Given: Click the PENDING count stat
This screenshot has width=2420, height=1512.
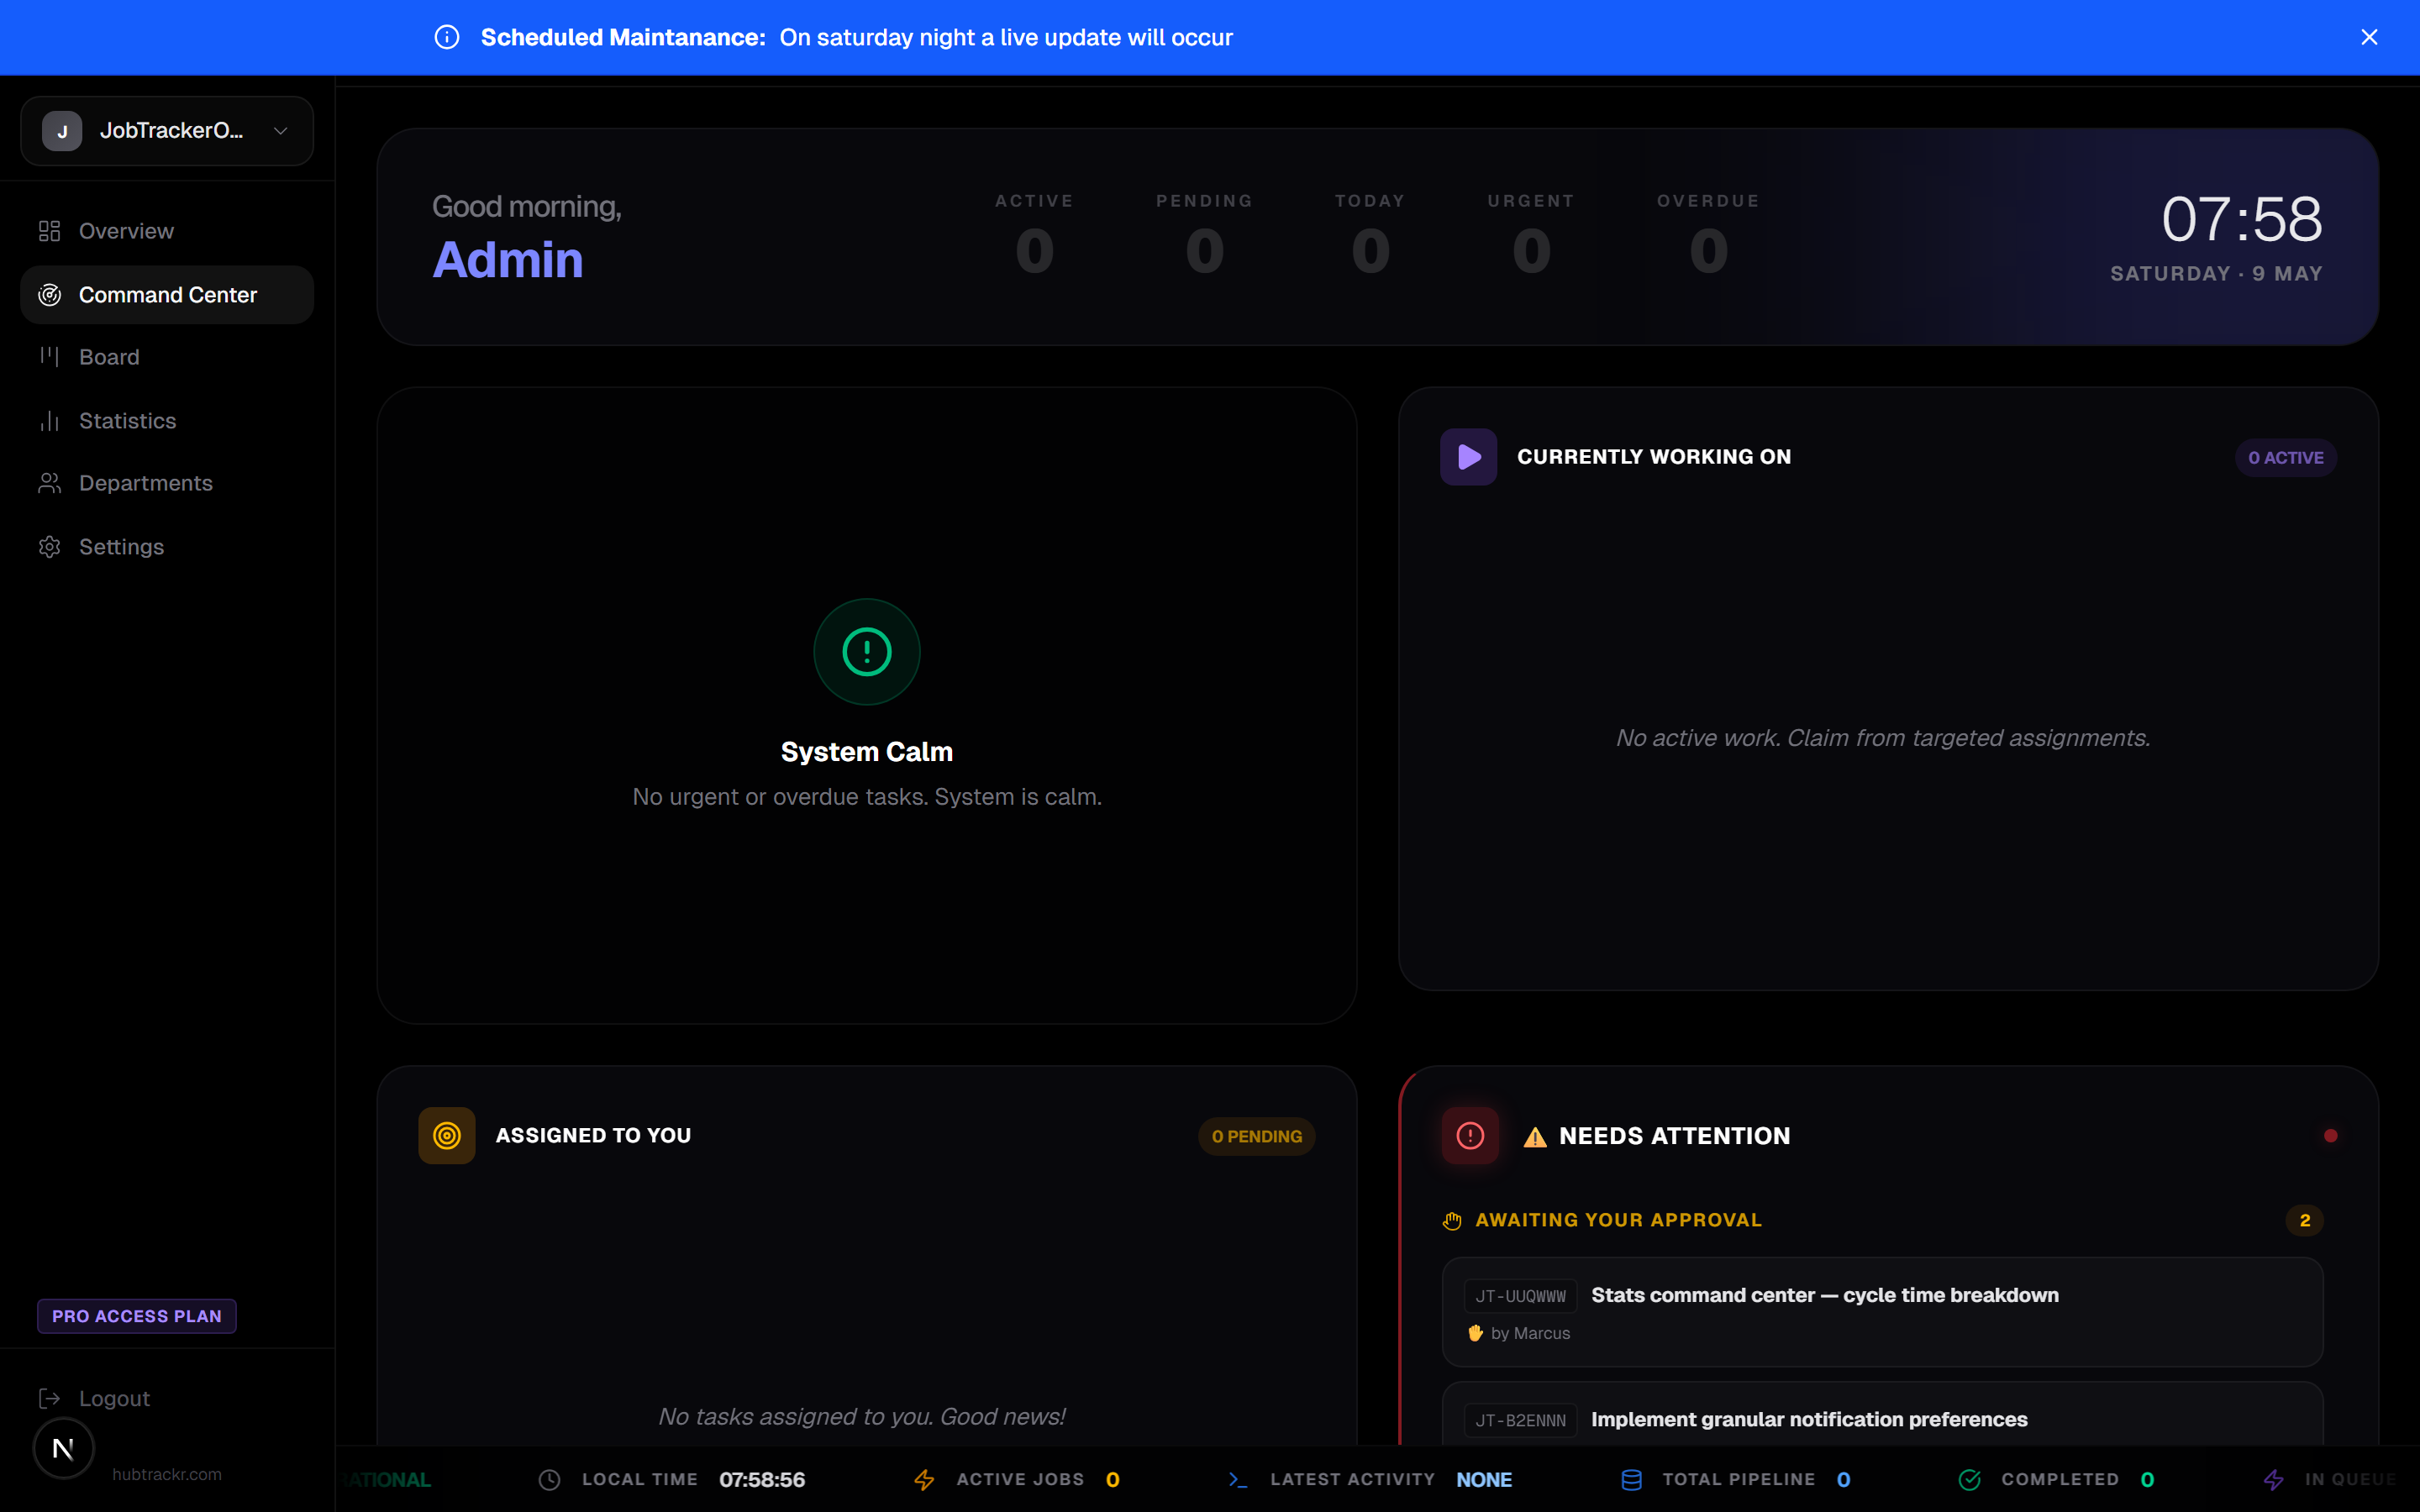Looking at the screenshot, I should pyautogui.click(x=1204, y=234).
